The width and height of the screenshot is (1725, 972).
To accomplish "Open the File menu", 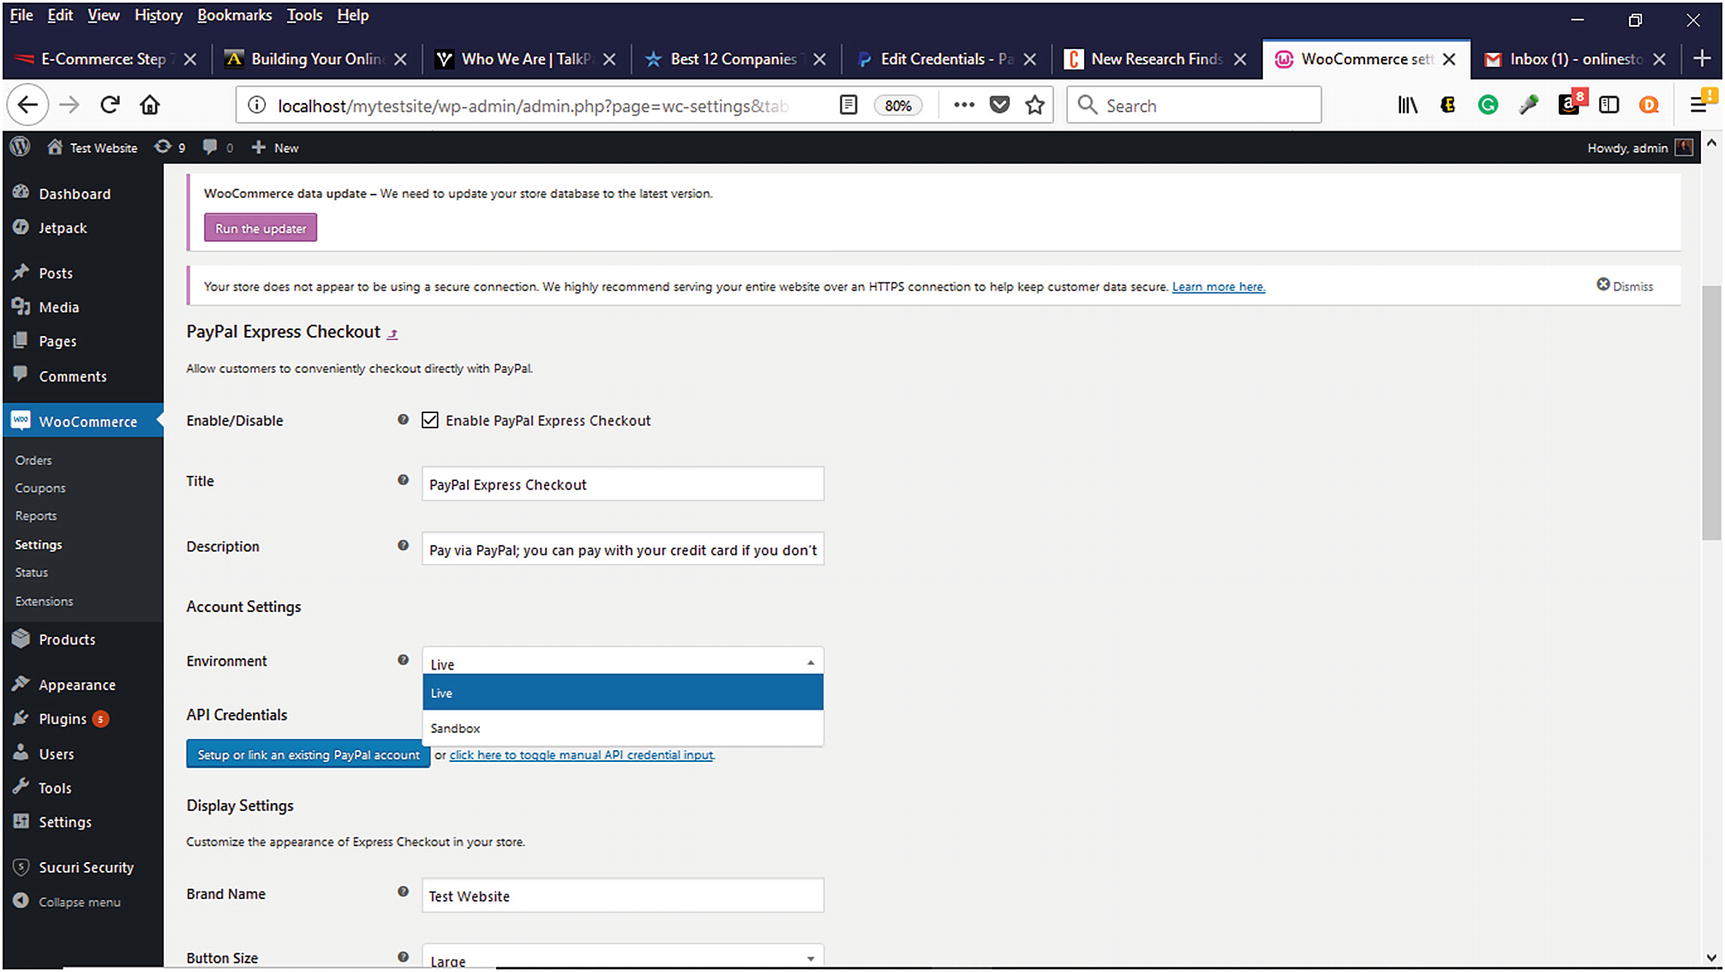I will (22, 15).
